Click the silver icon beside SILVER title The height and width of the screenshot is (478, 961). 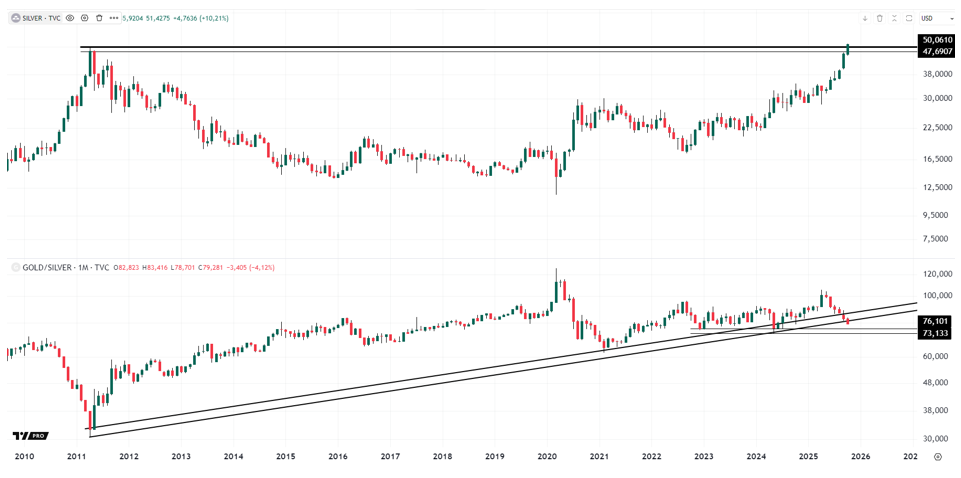(15, 18)
